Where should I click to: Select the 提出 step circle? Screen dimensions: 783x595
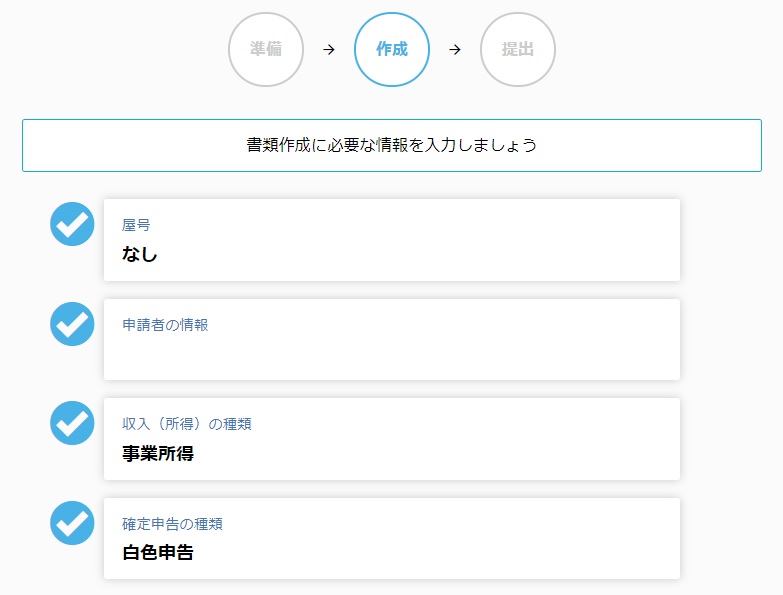[517, 49]
